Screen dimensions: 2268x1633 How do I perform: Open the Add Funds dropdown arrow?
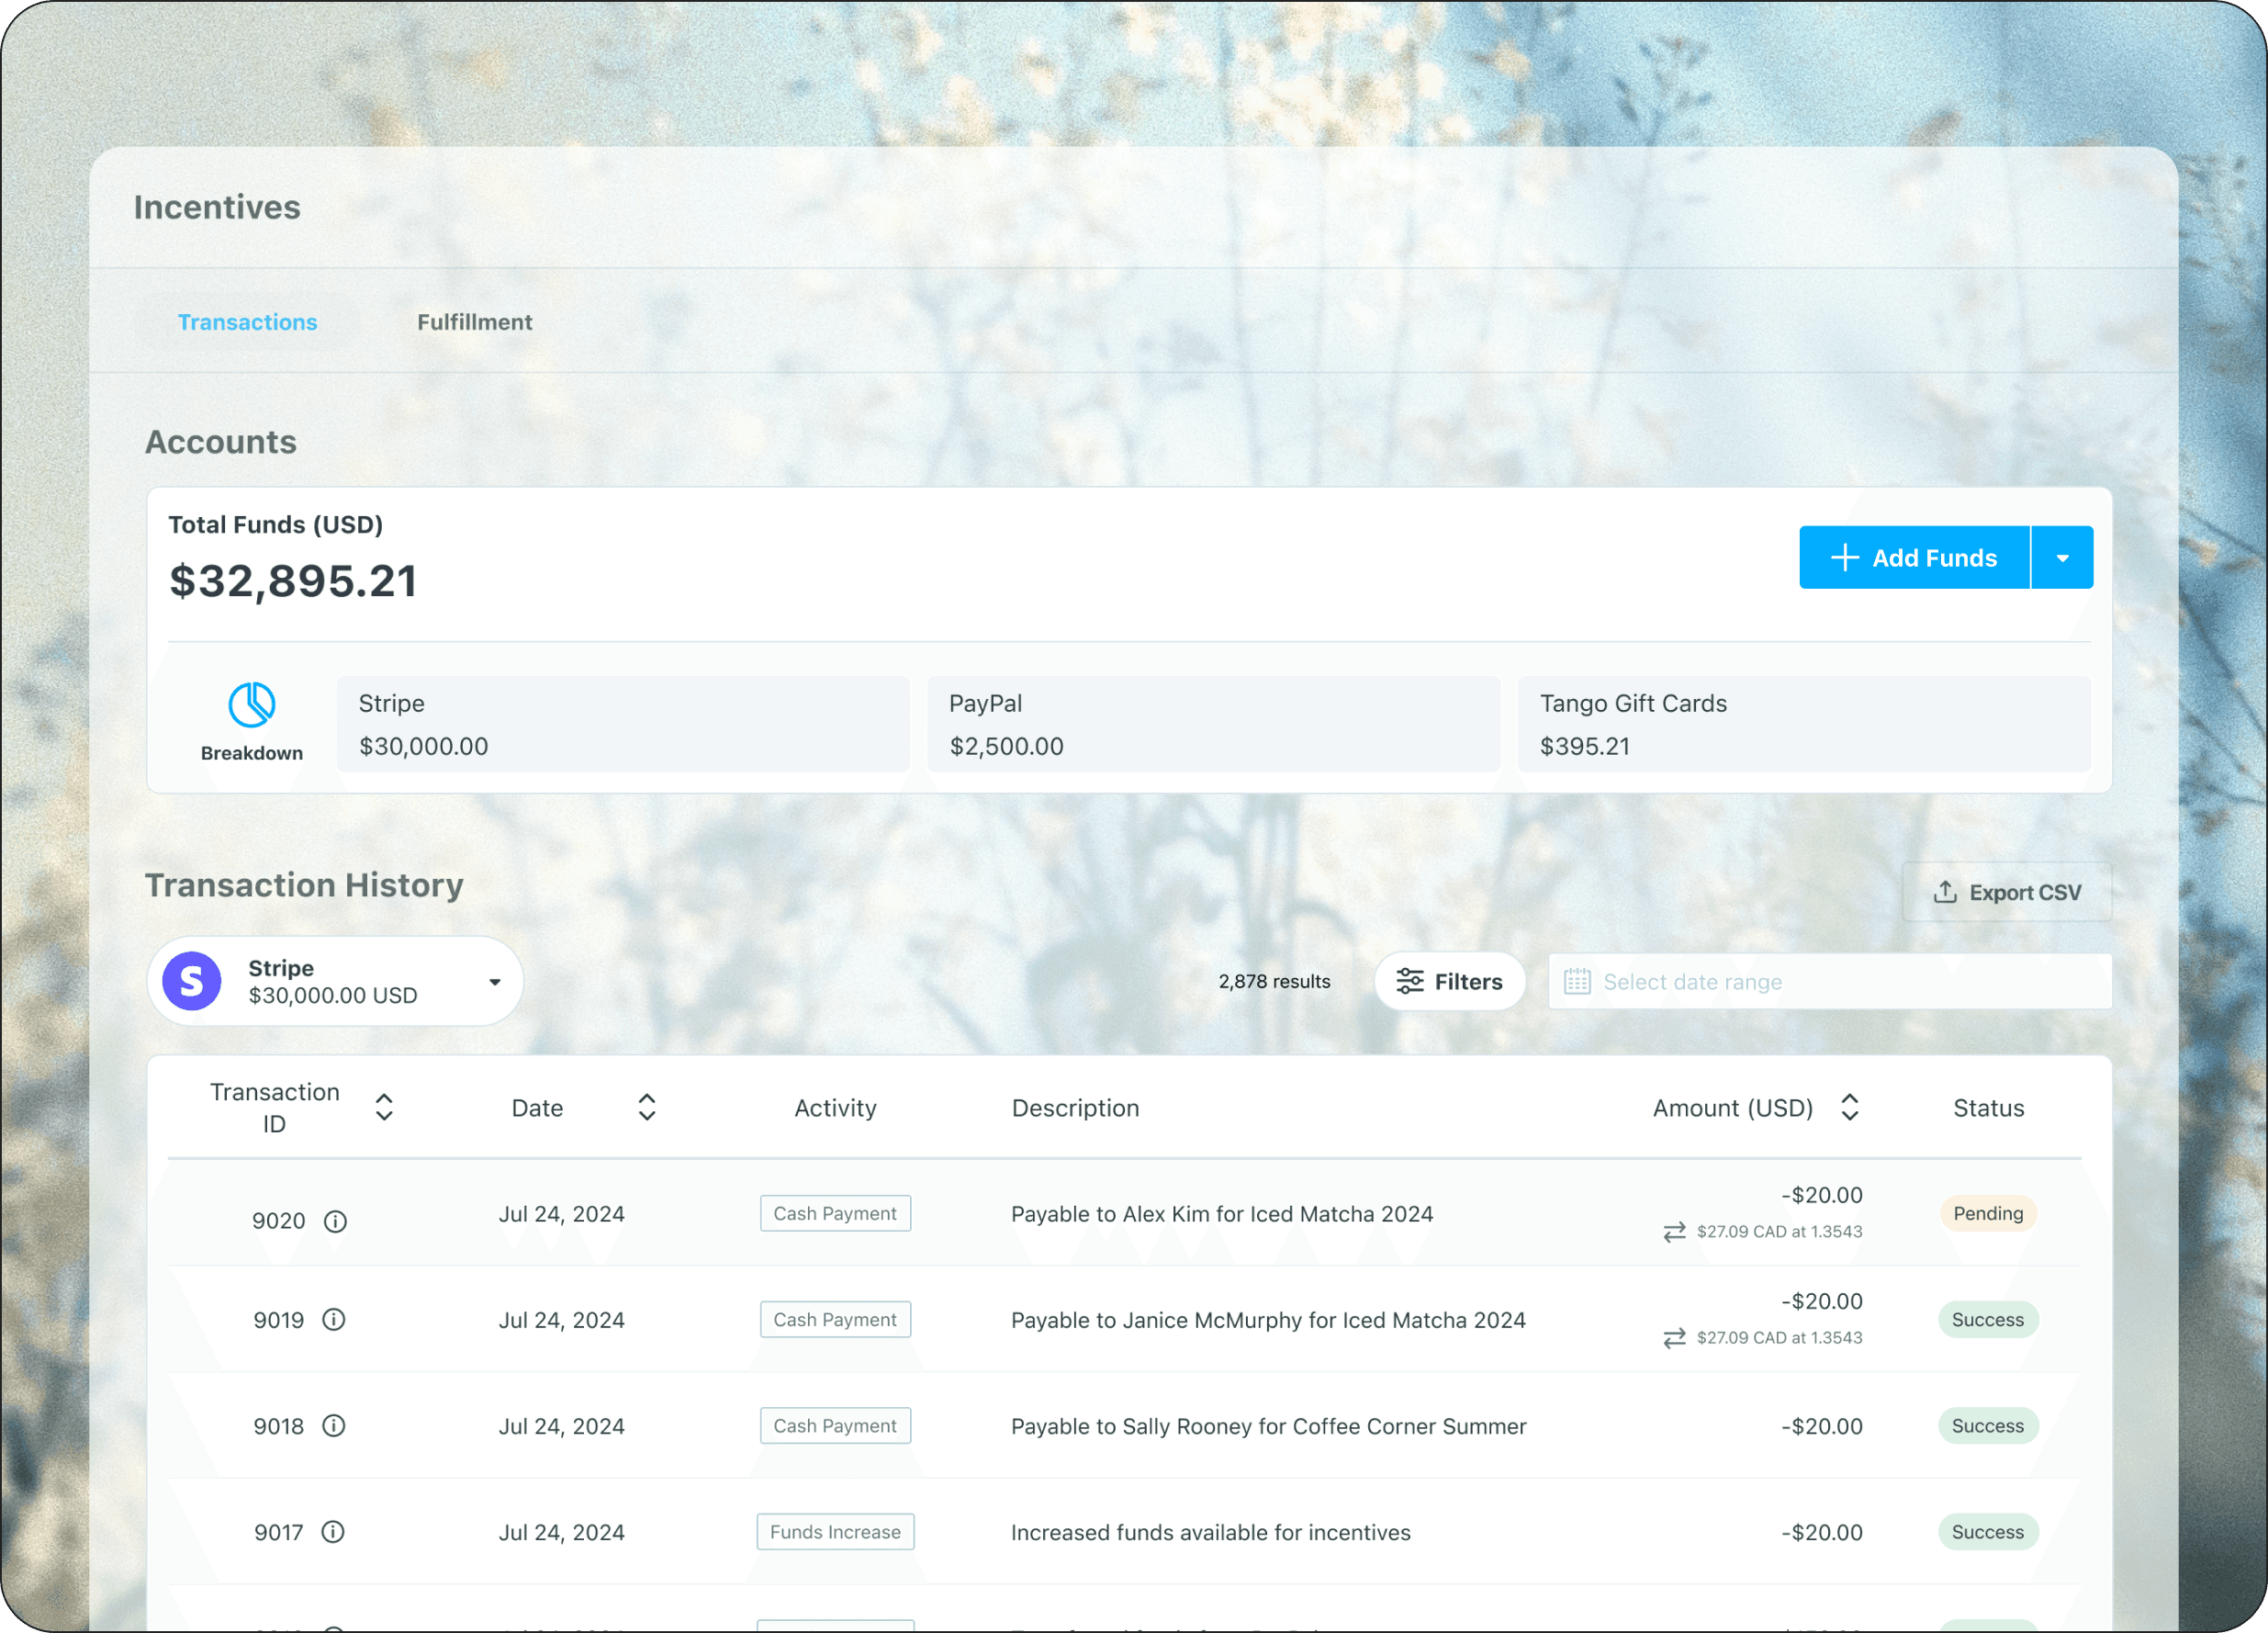[x=2062, y=558]
